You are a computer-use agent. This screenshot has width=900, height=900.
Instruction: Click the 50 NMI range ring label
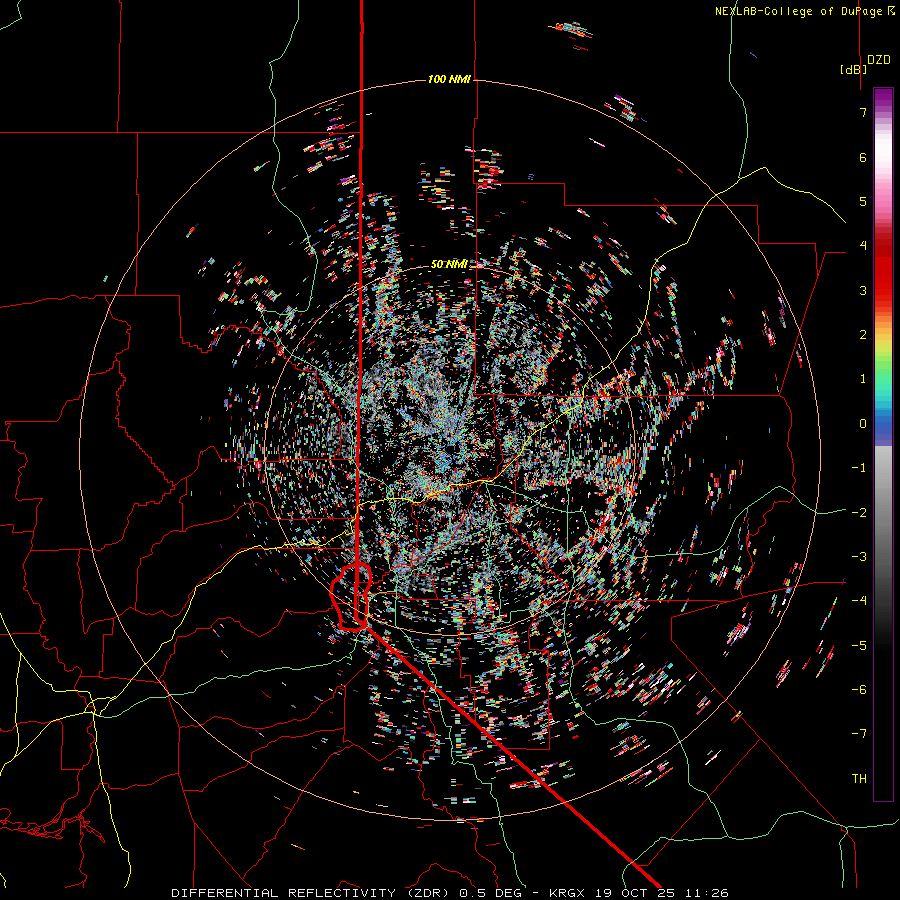[449, 264]
